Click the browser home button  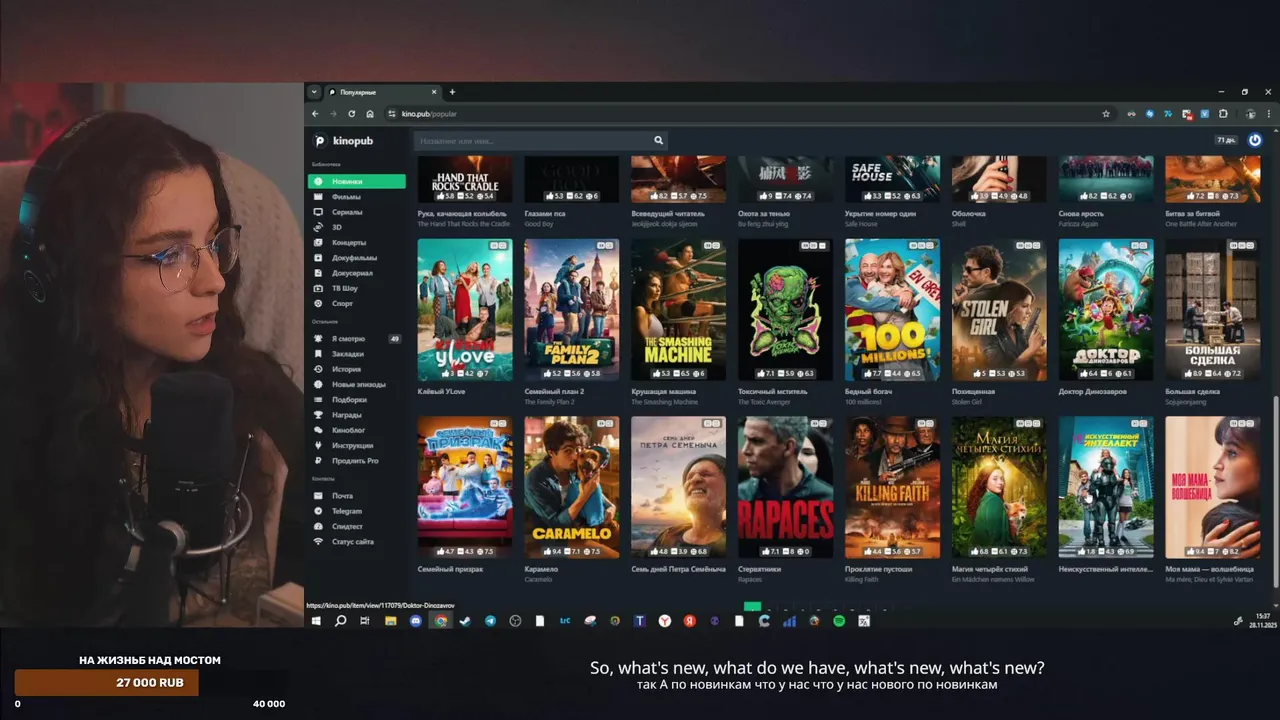tap(370, 114)
